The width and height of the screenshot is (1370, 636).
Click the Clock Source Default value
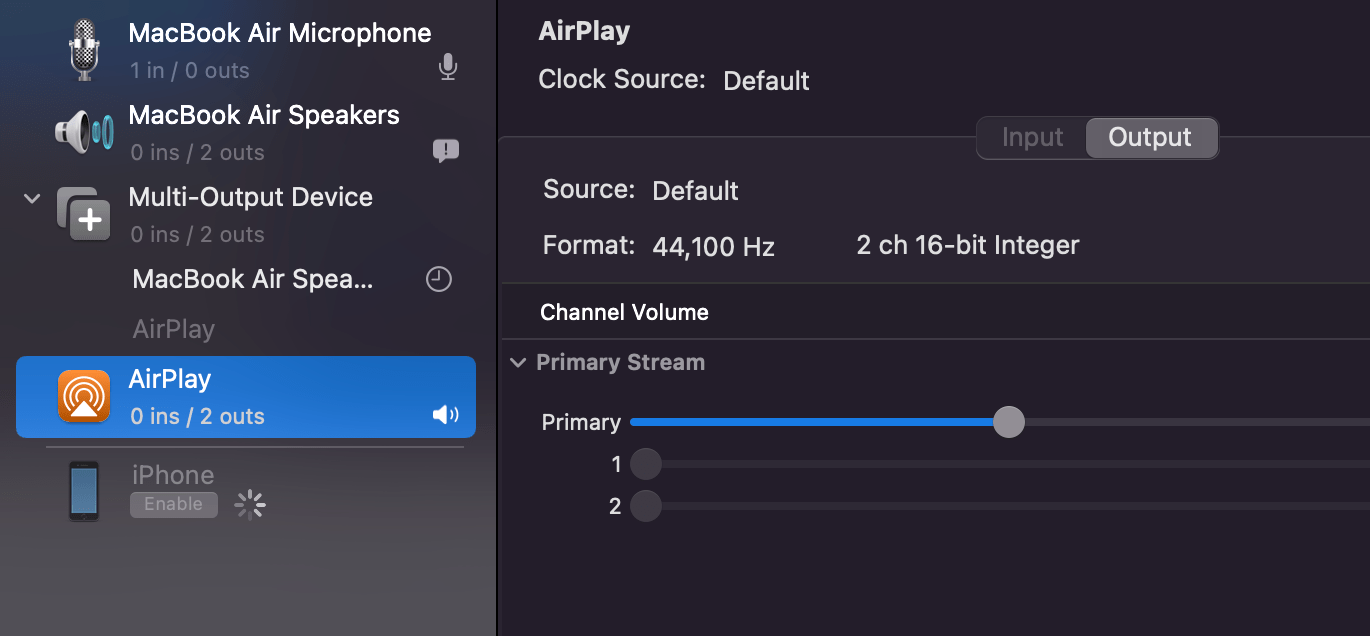766,80
